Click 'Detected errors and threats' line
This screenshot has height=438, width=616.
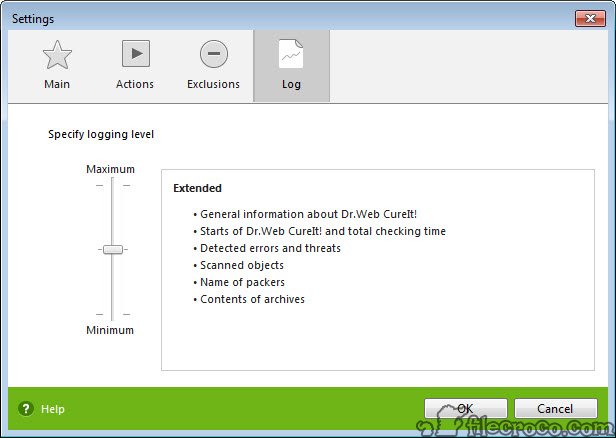270,248
